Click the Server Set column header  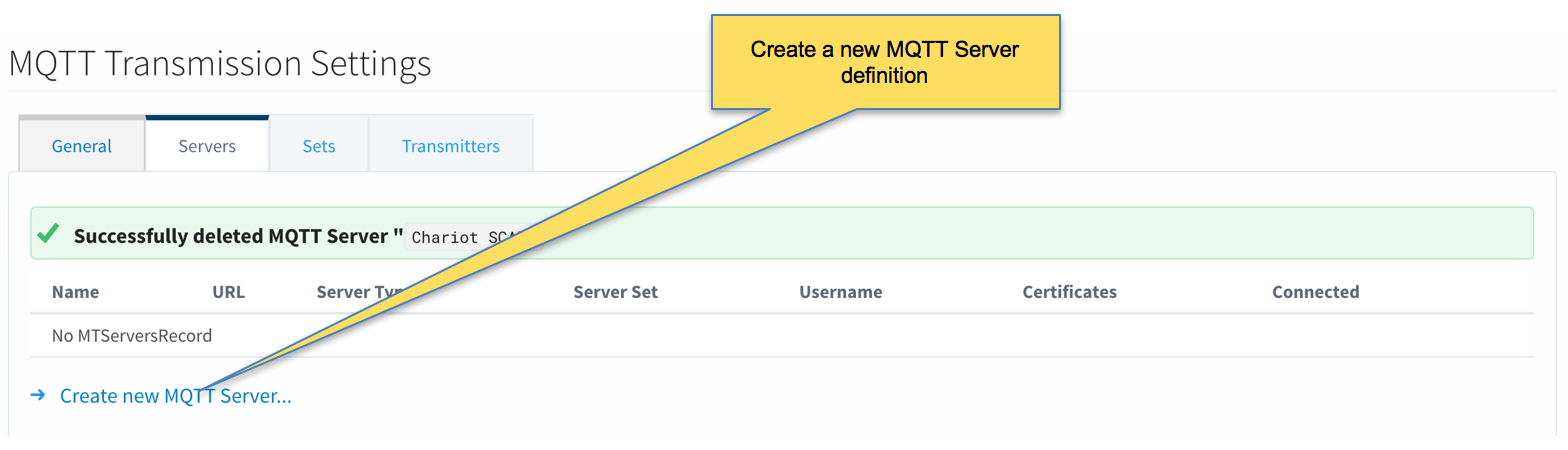[x=616, y=292]
